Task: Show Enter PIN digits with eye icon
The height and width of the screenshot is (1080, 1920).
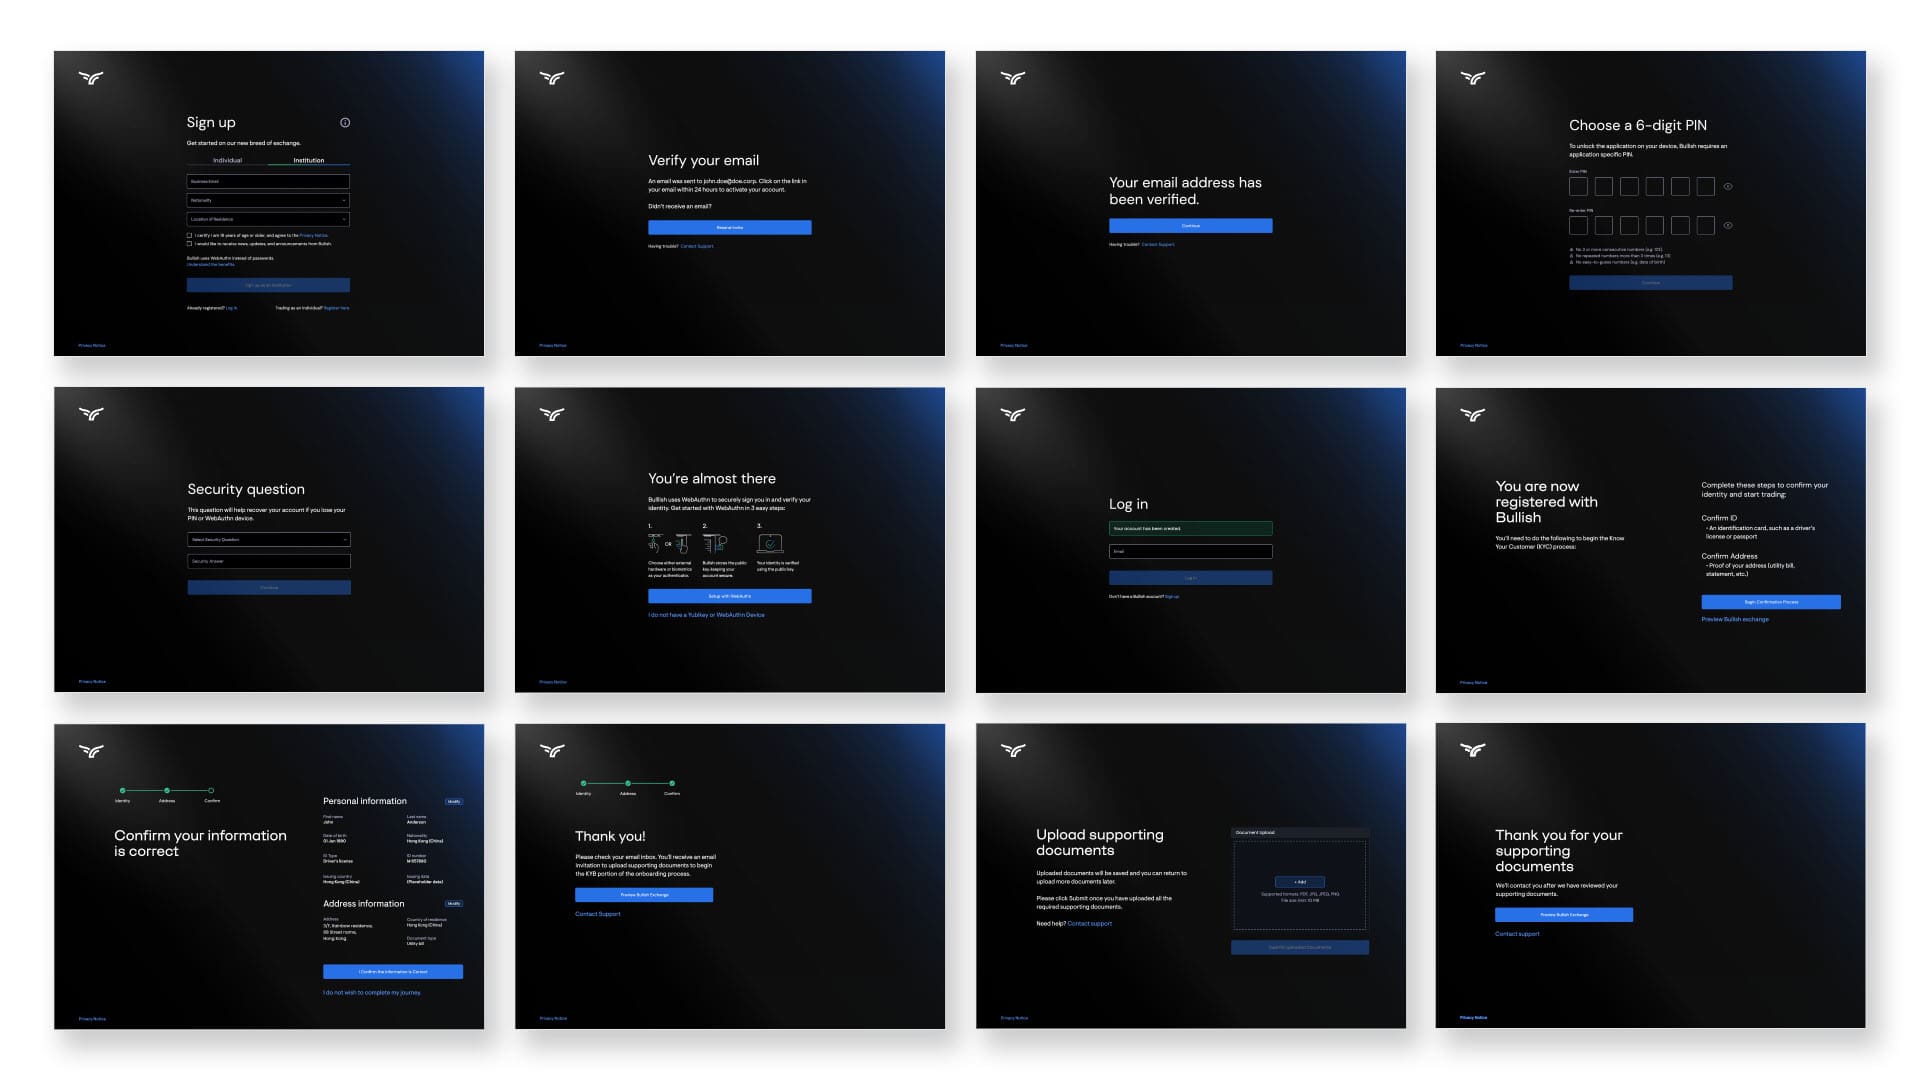Action: [x=1728, y=187]
